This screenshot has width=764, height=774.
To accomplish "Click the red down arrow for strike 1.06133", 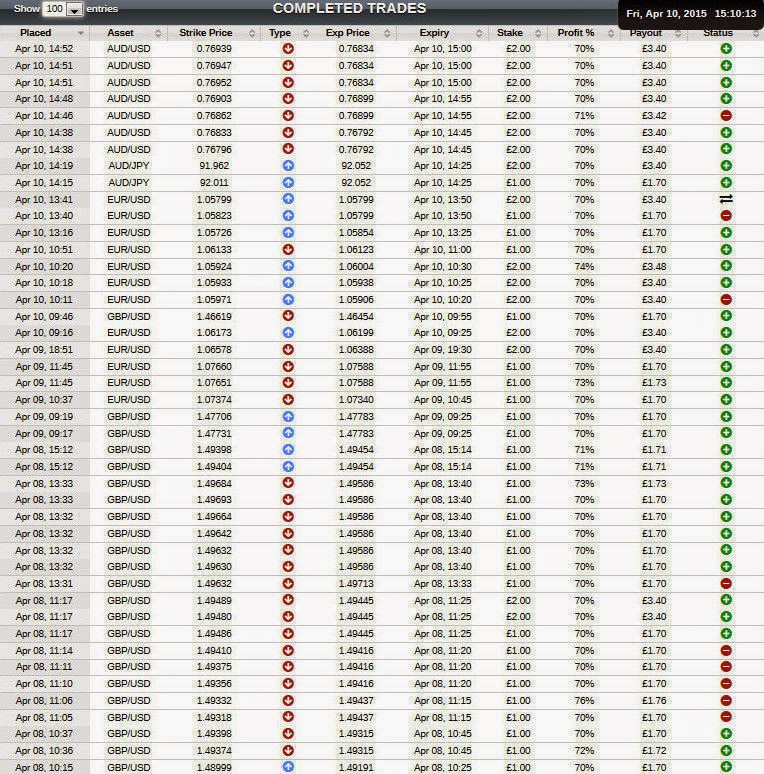I will [x=288, y=249].
